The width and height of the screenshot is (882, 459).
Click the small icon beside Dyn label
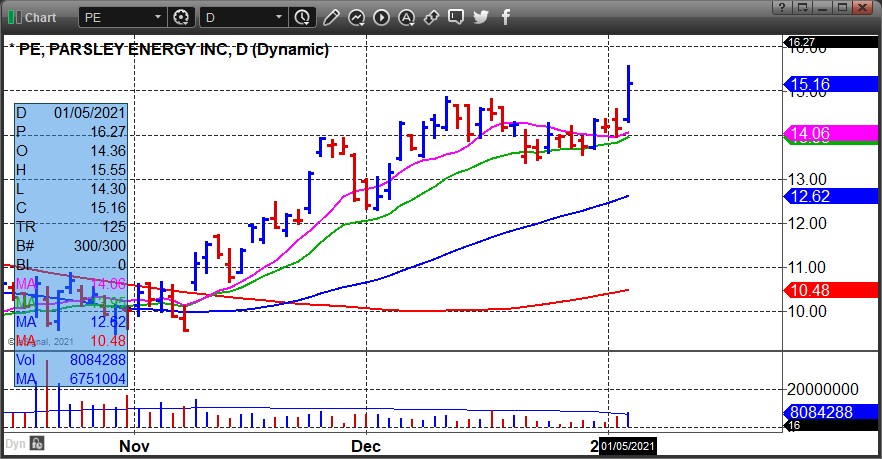tap(37, 443)
